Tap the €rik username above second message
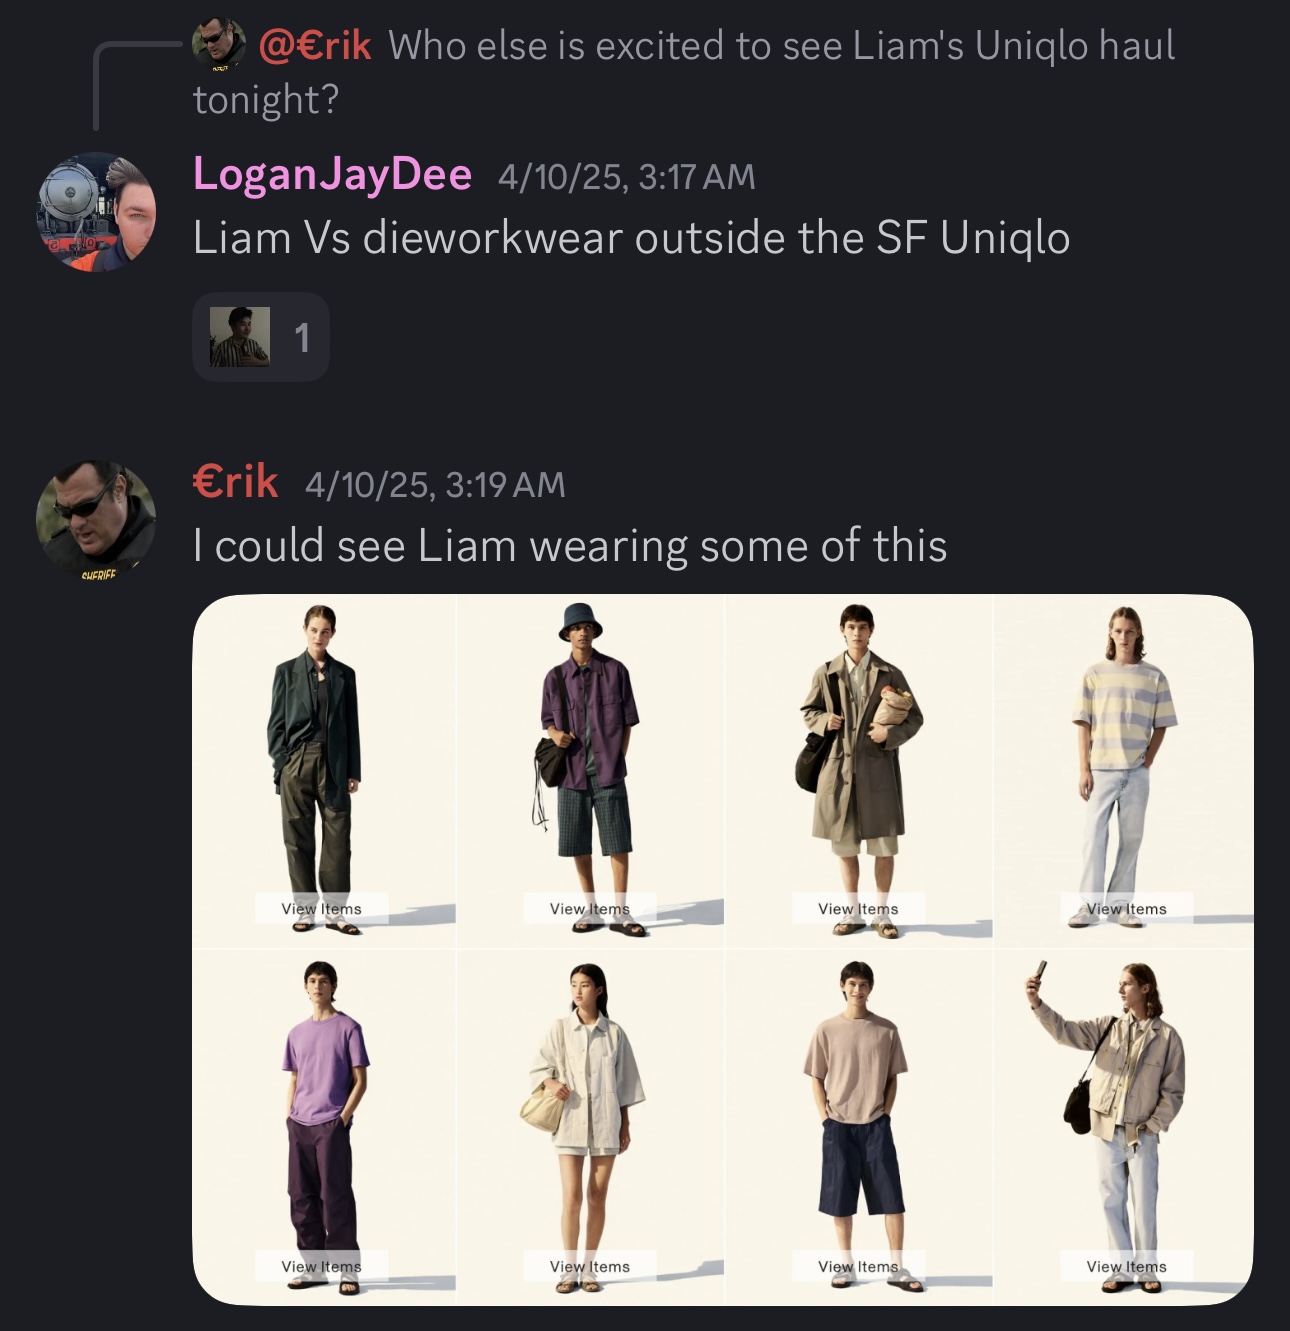1290x1331 pixels. [x=235, y=482]
